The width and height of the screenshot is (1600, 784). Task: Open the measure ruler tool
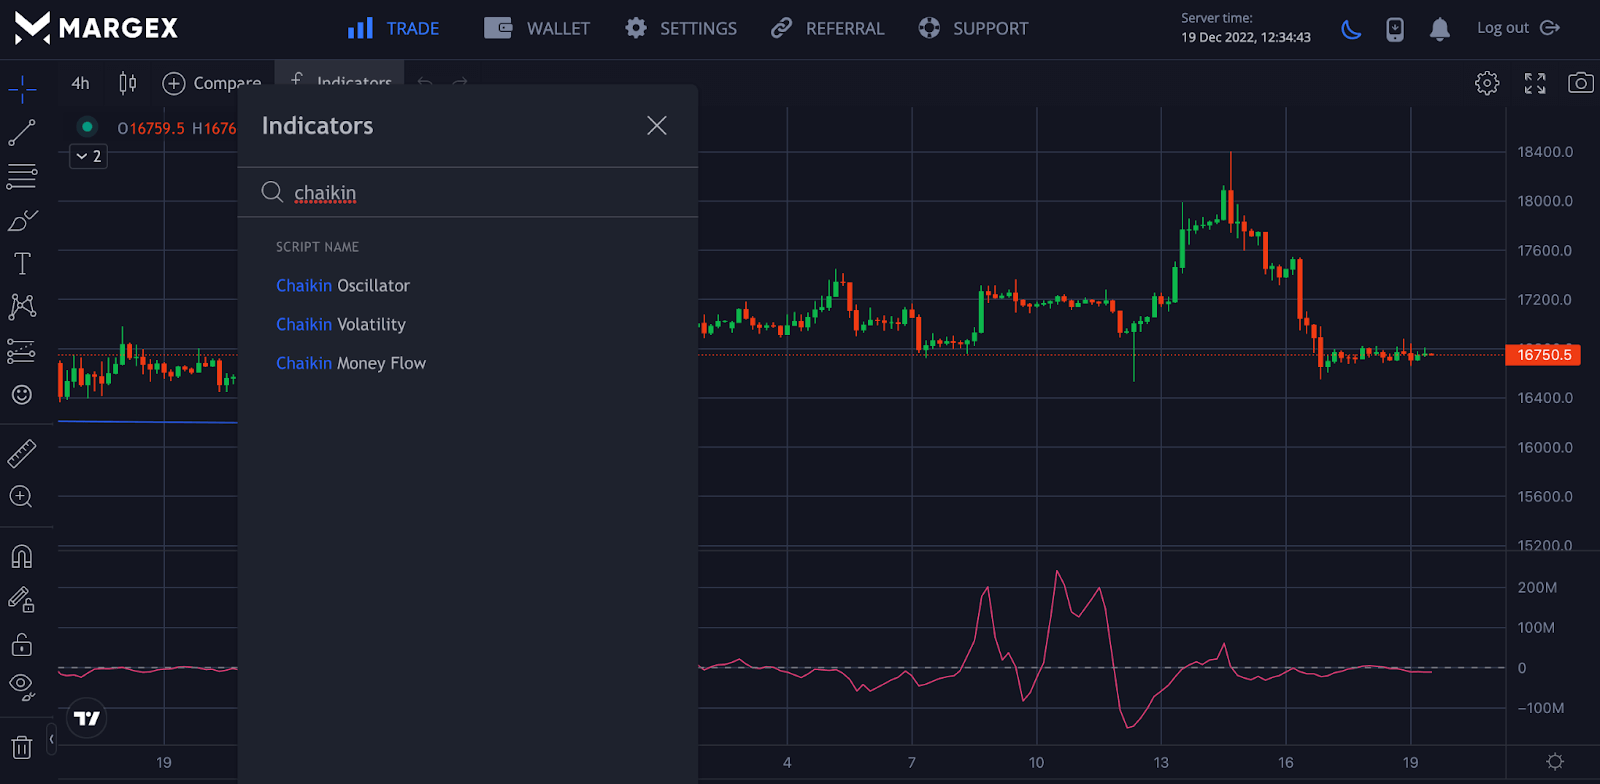coord(22,454)
